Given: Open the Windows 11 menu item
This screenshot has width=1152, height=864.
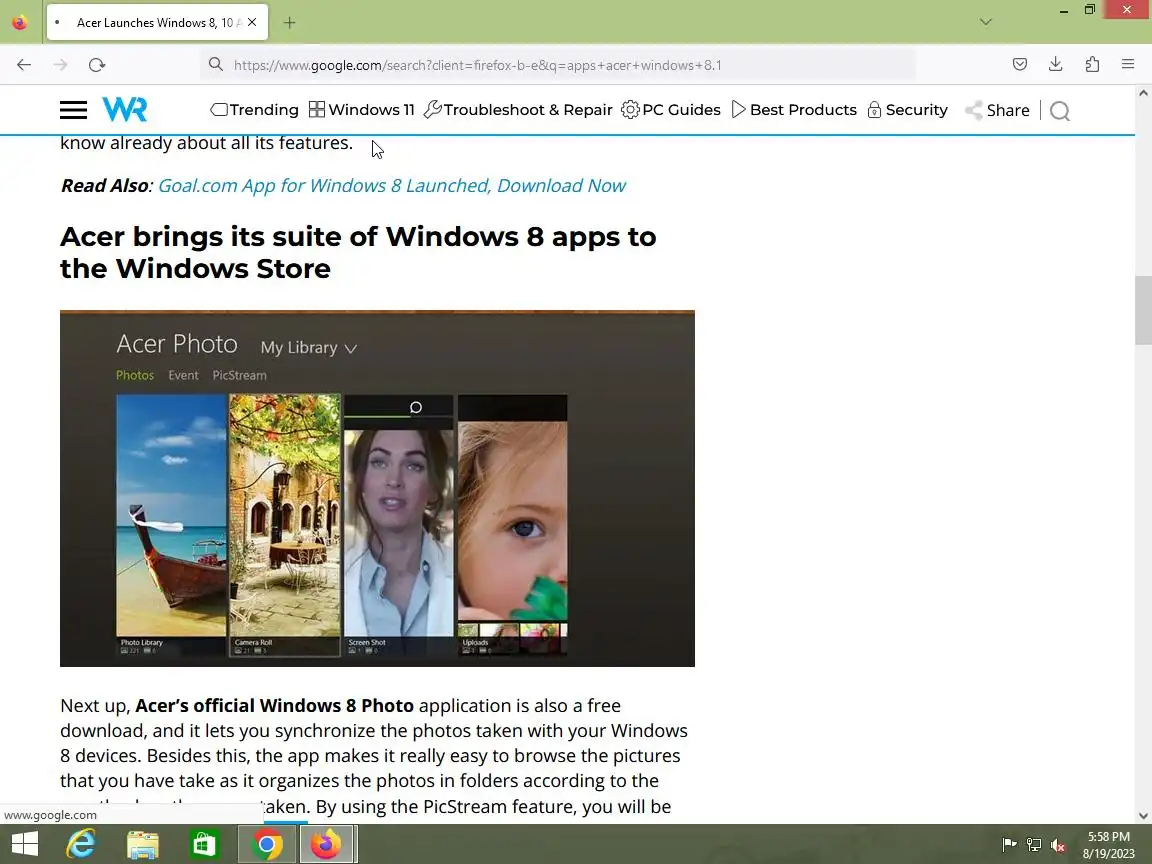Looking at the screenshot, I should tap(361, 110).
